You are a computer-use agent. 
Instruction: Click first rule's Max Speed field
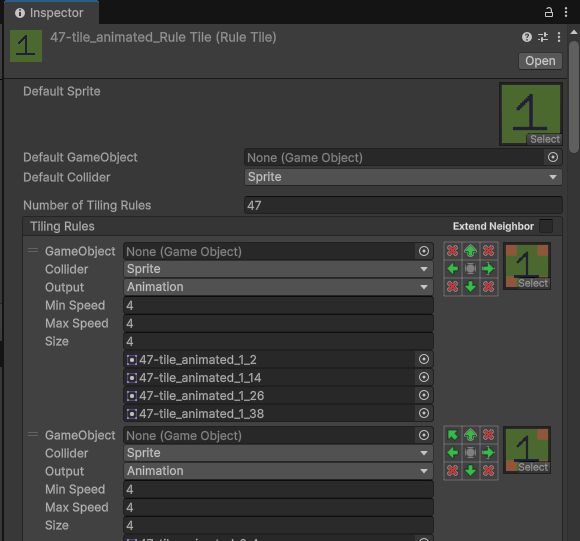pos(278,324)
